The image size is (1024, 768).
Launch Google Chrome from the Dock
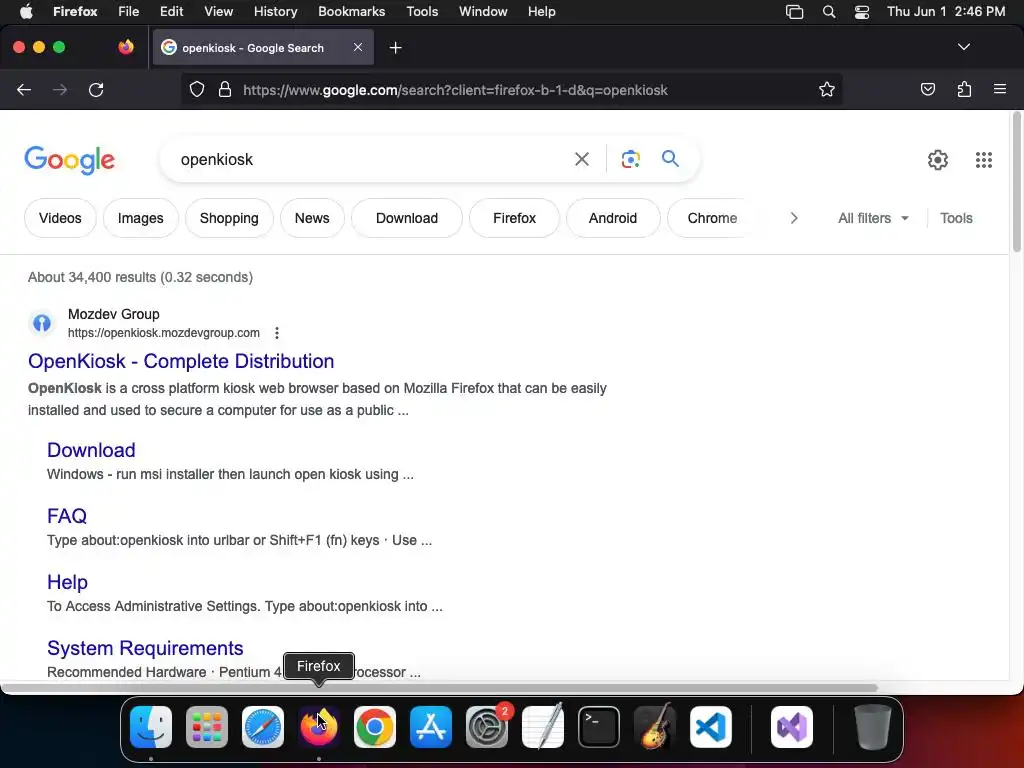[x=375, y=727]
